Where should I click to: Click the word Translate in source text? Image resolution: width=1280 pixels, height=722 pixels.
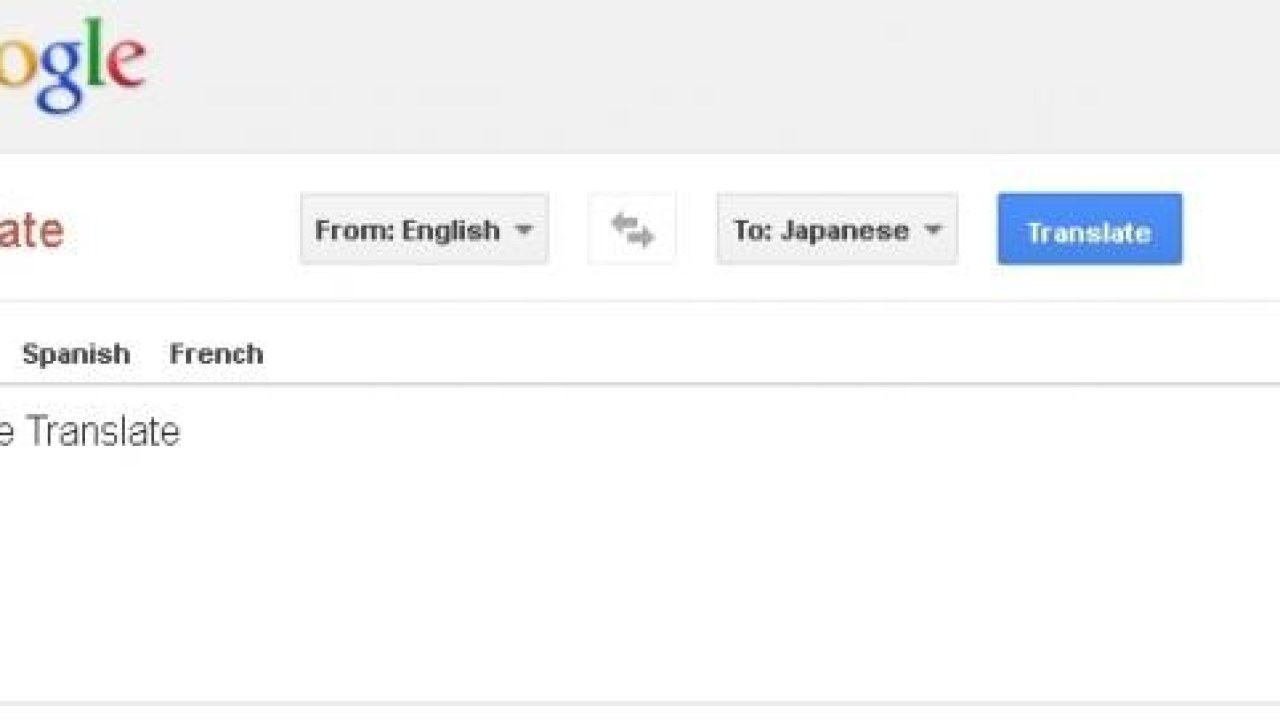click(103, 431)
